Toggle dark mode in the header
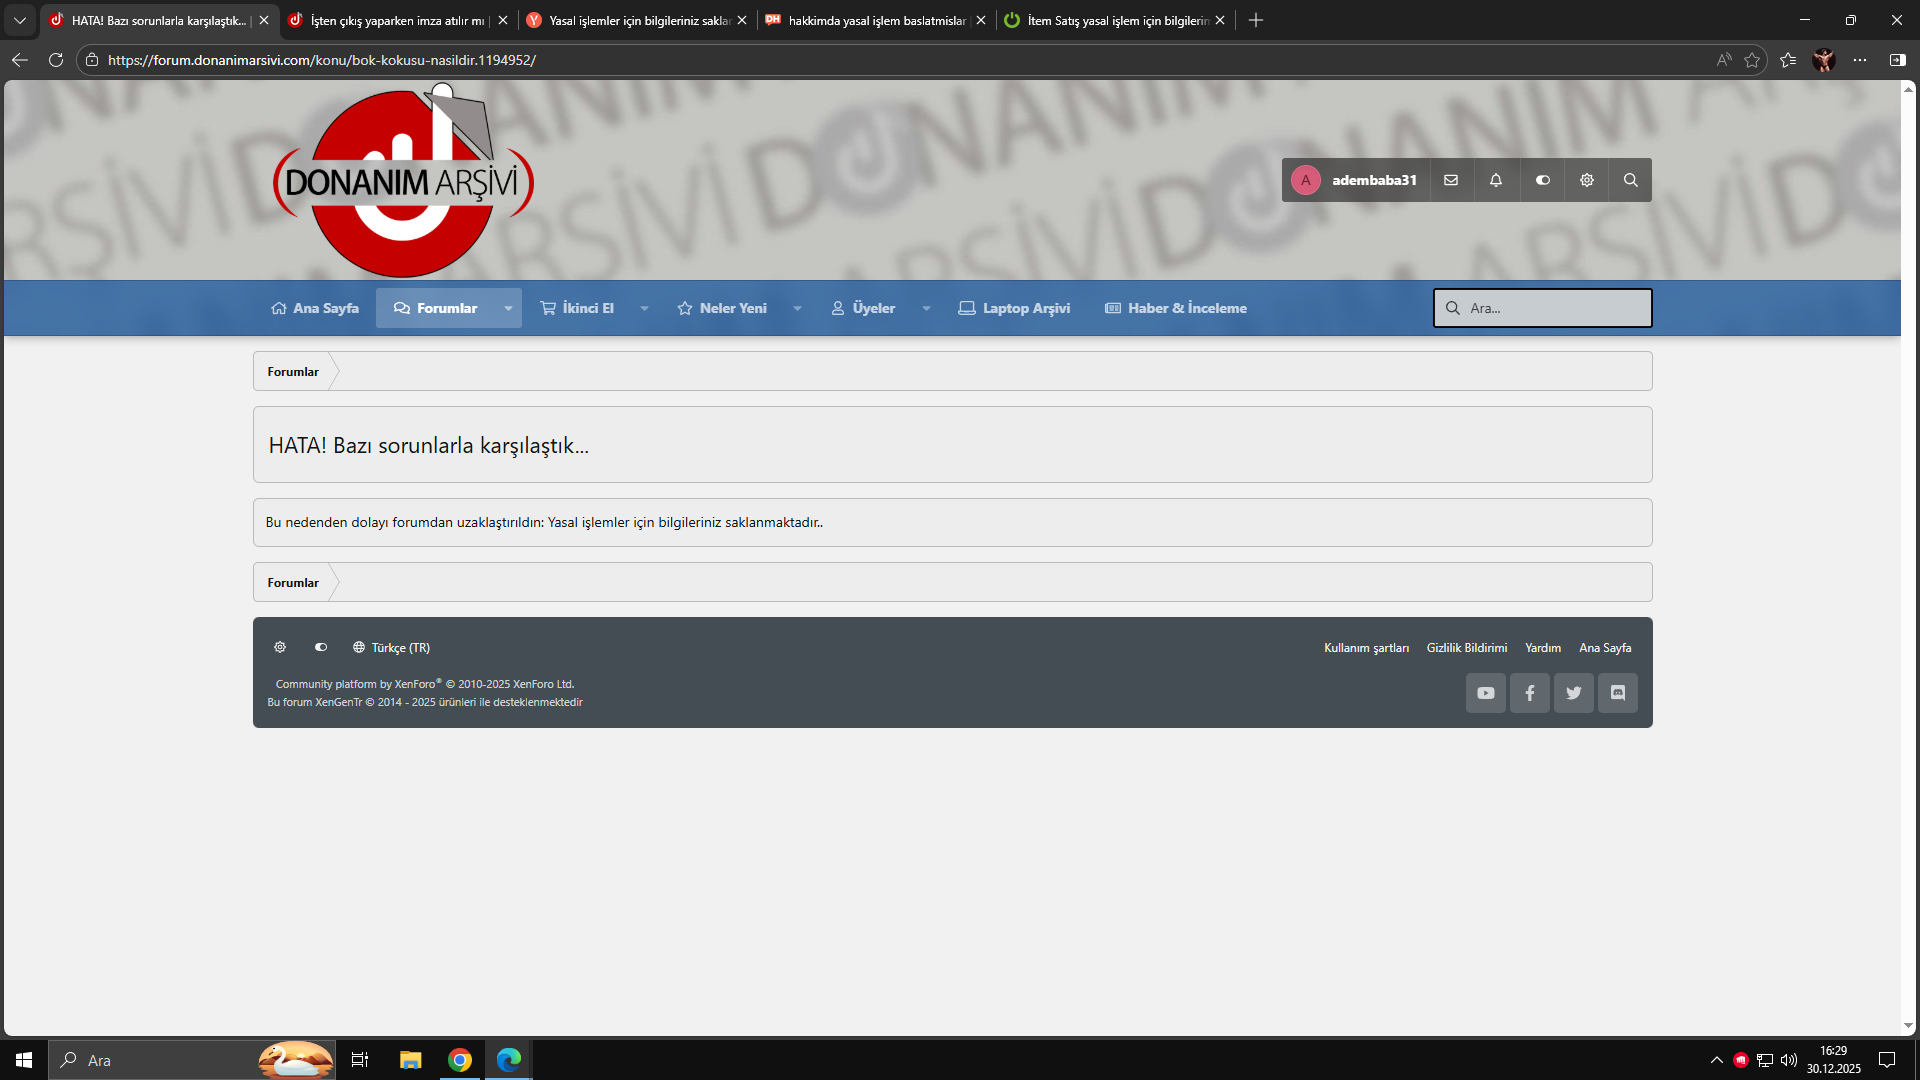This screenshot has height=1080, width=1920. click(x=1543, y=180)
